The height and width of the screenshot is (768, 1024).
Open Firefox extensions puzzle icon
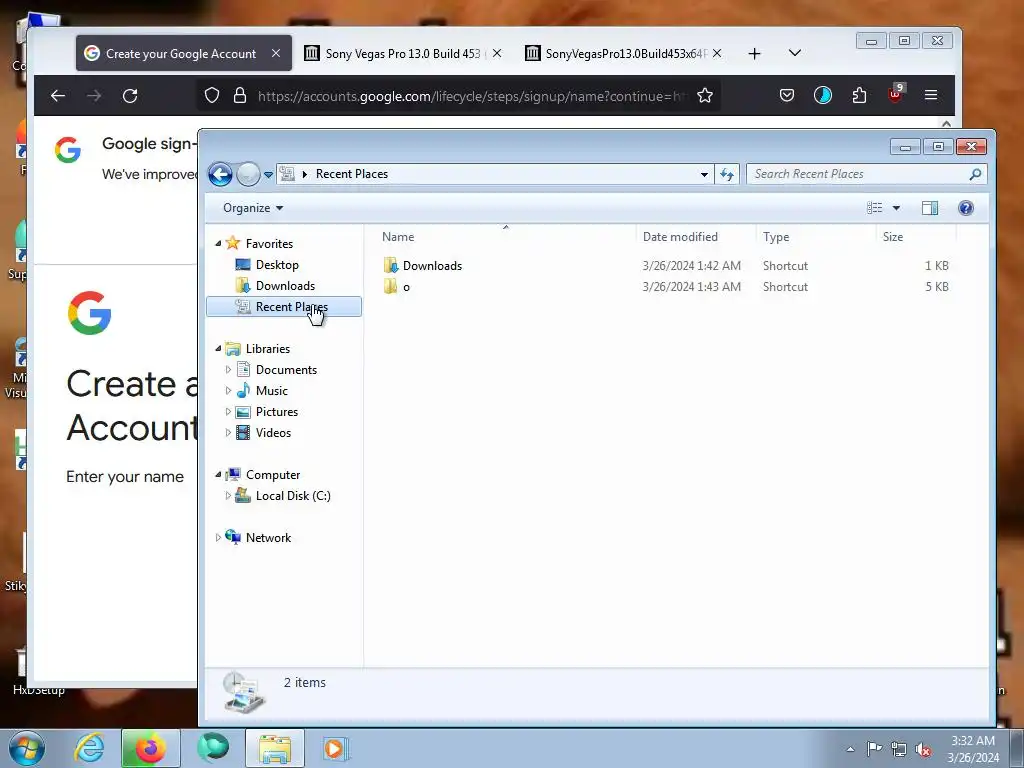click(859, 96)
